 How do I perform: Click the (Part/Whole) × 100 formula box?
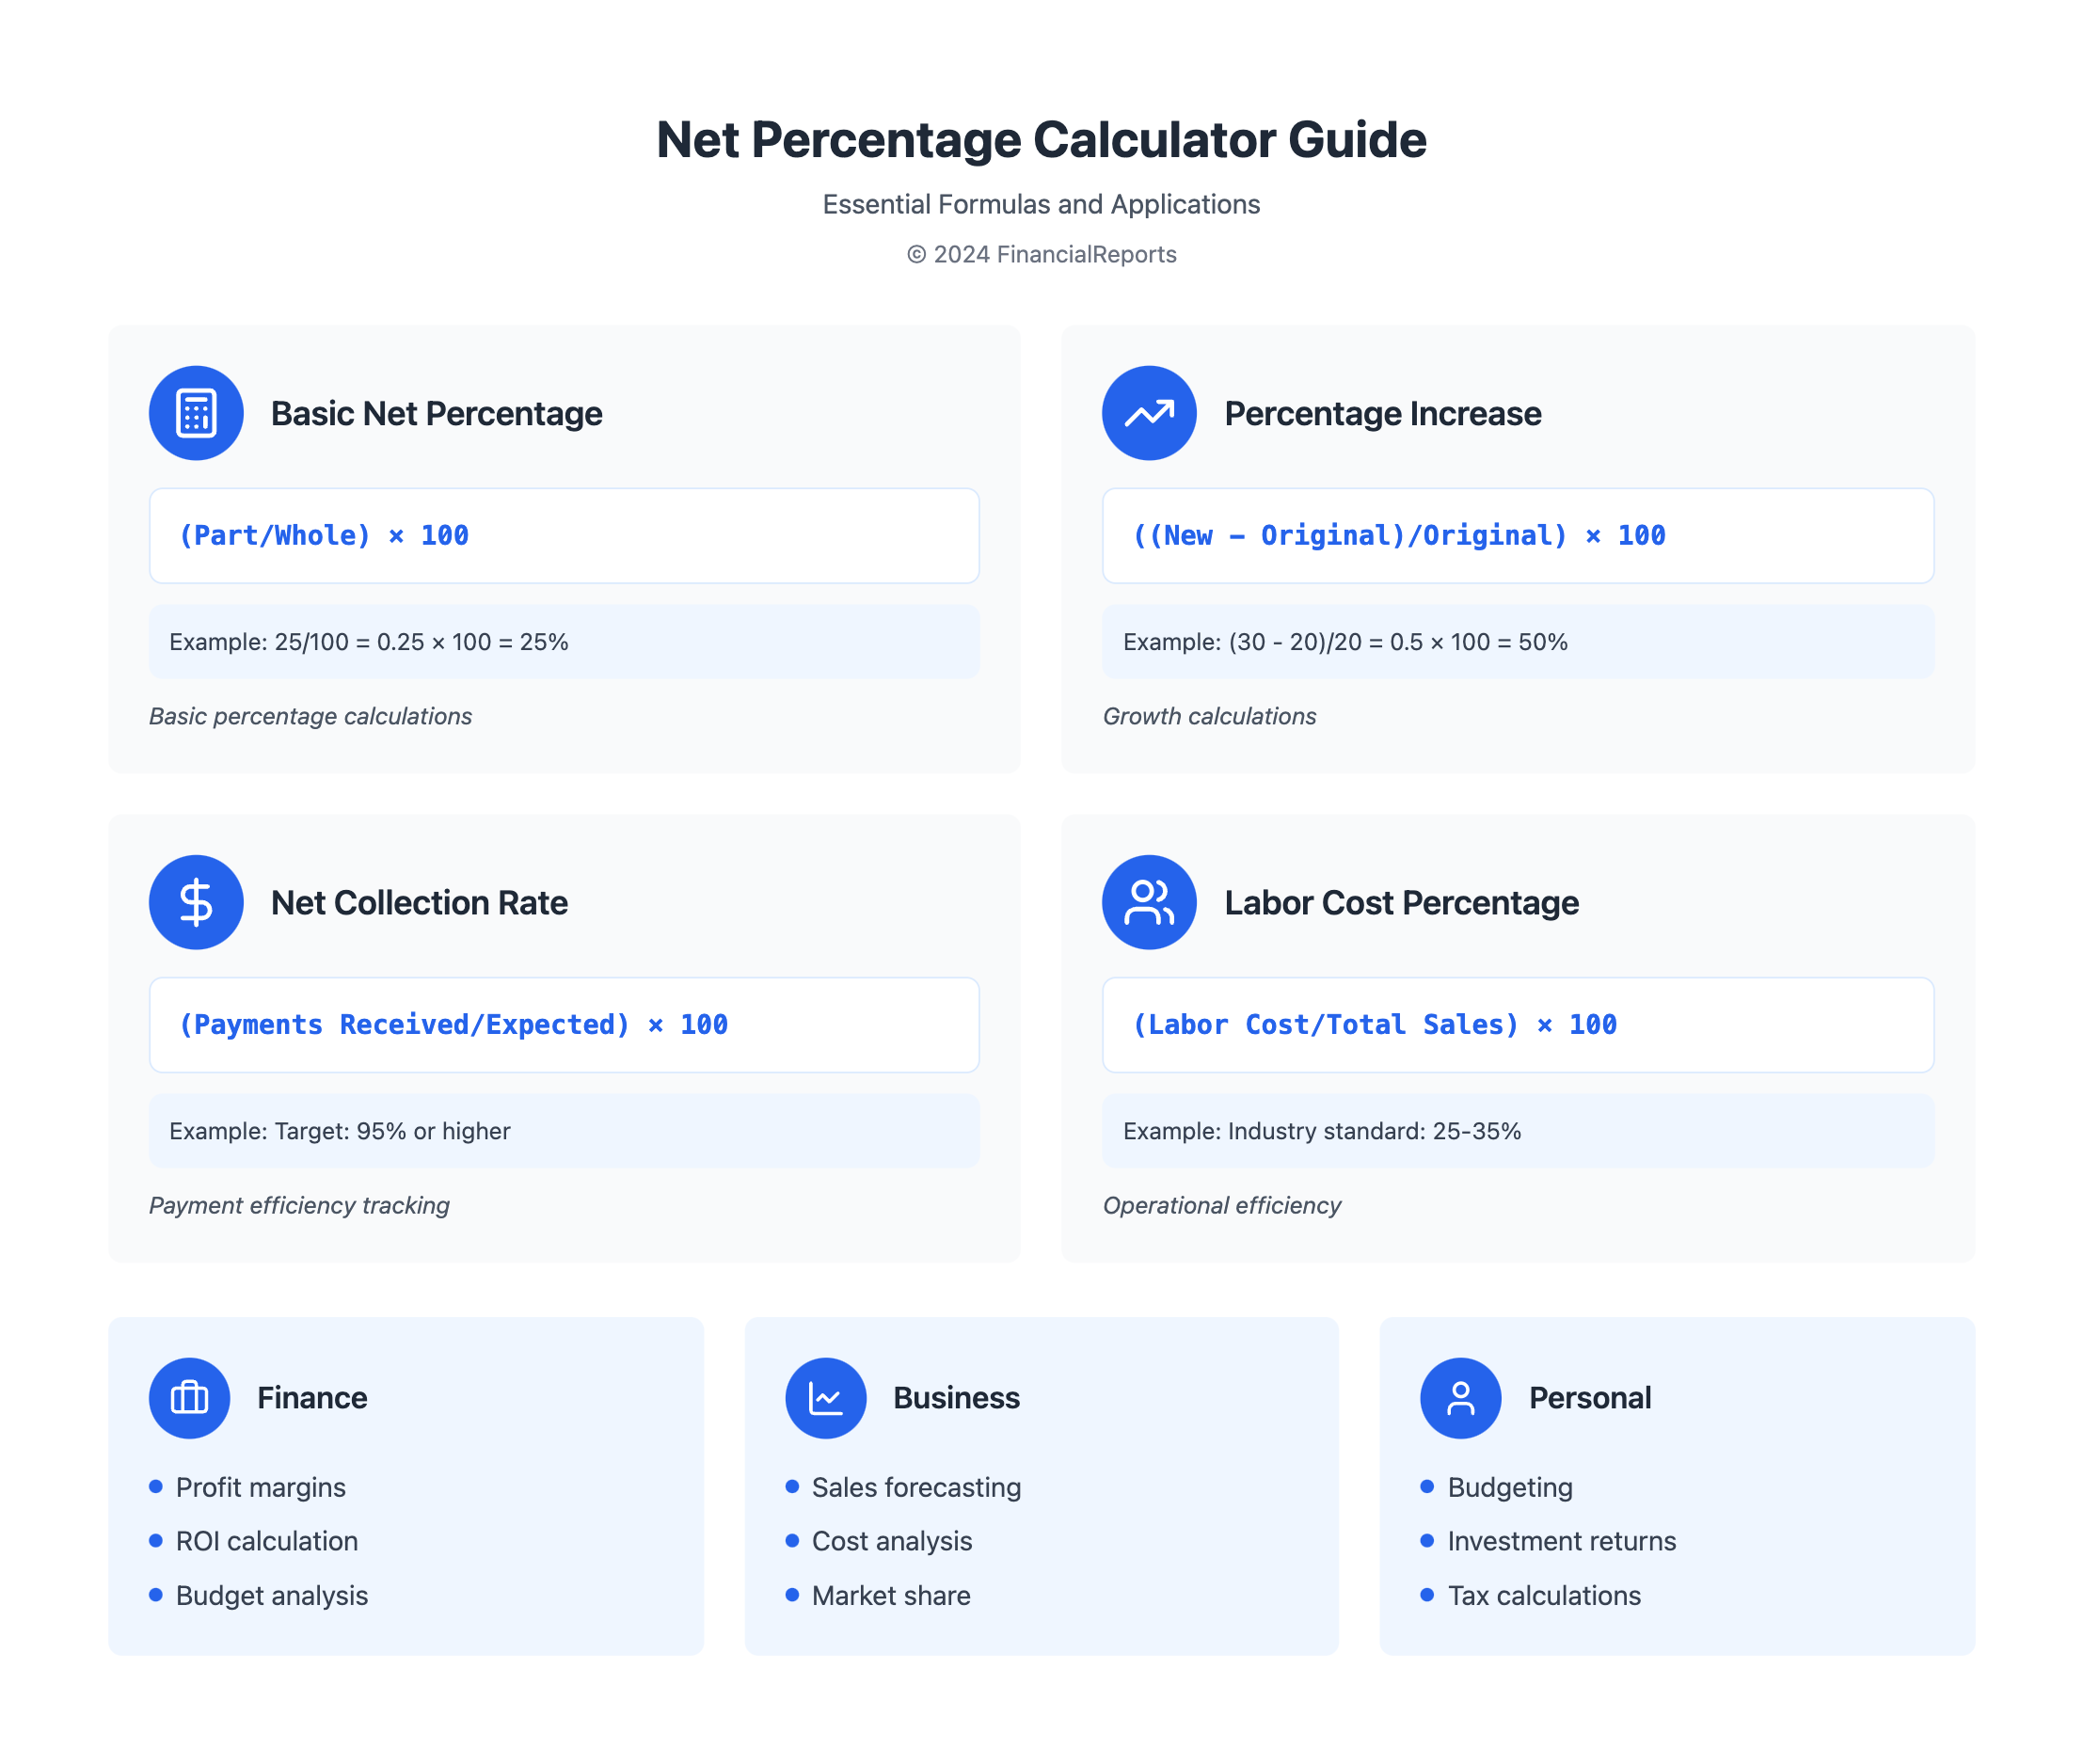click(564, 536)
